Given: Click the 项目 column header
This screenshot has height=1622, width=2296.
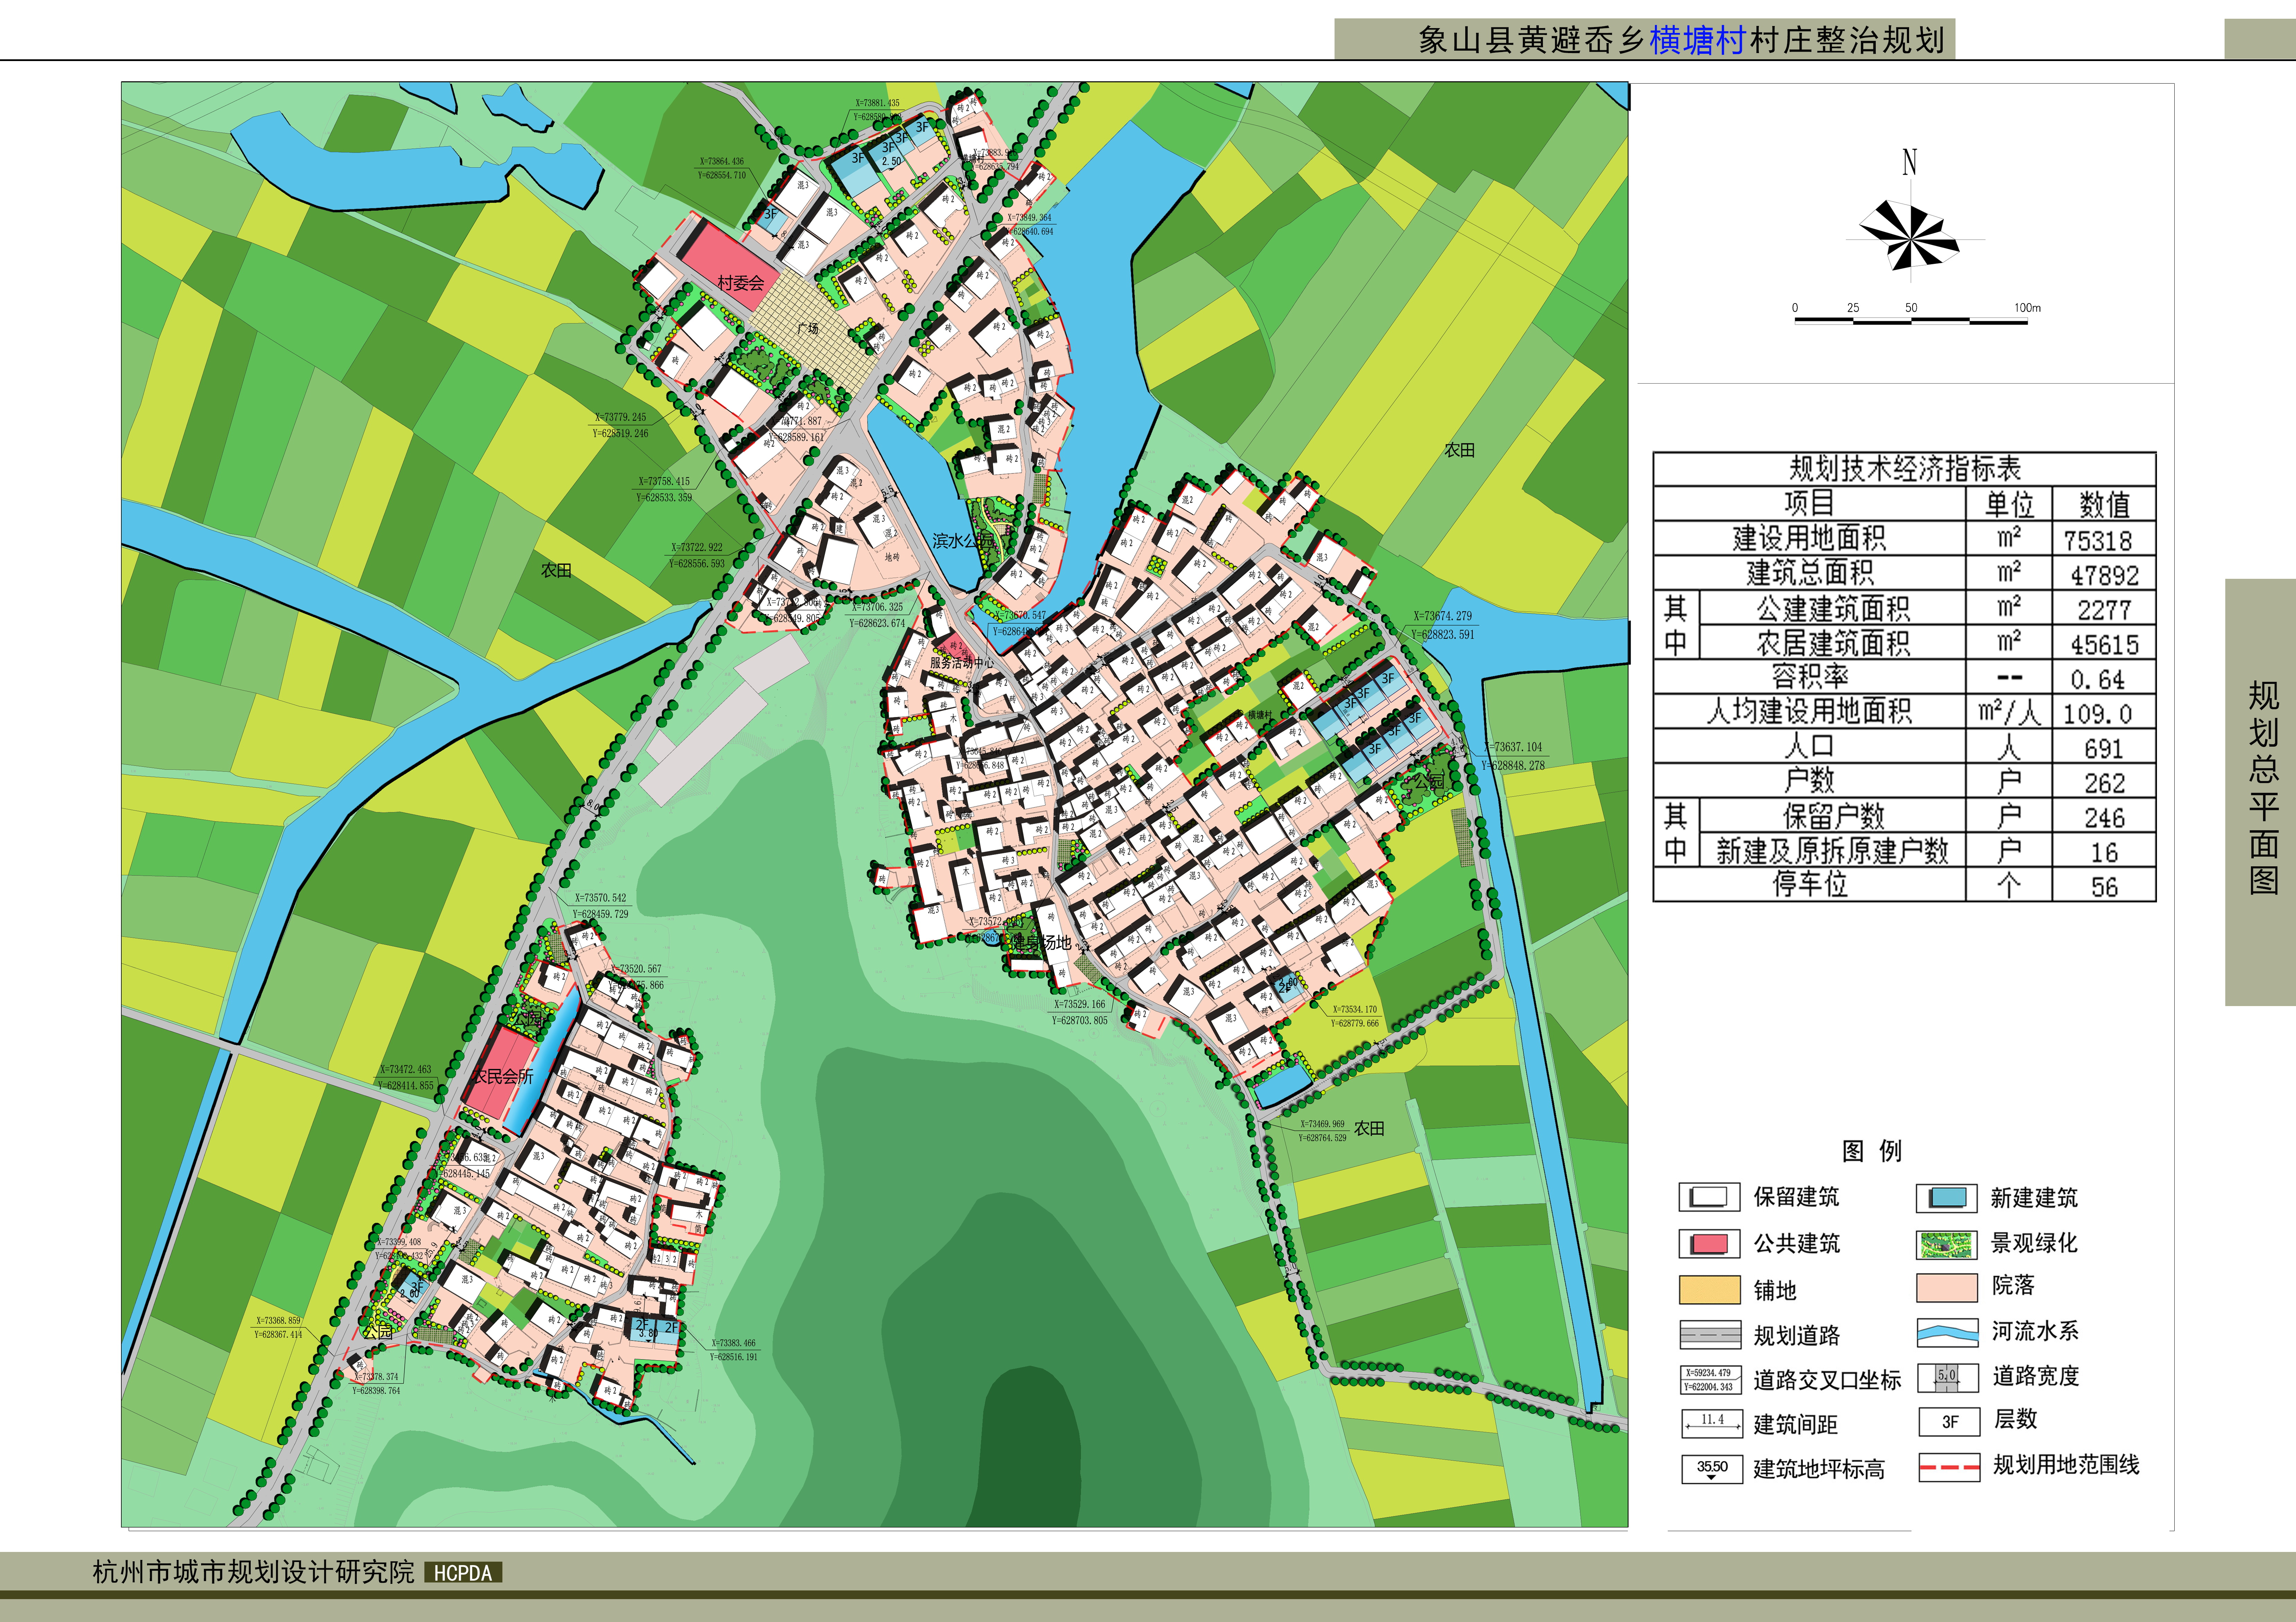Looking at the screenshot, I should tap(1809, 503).
